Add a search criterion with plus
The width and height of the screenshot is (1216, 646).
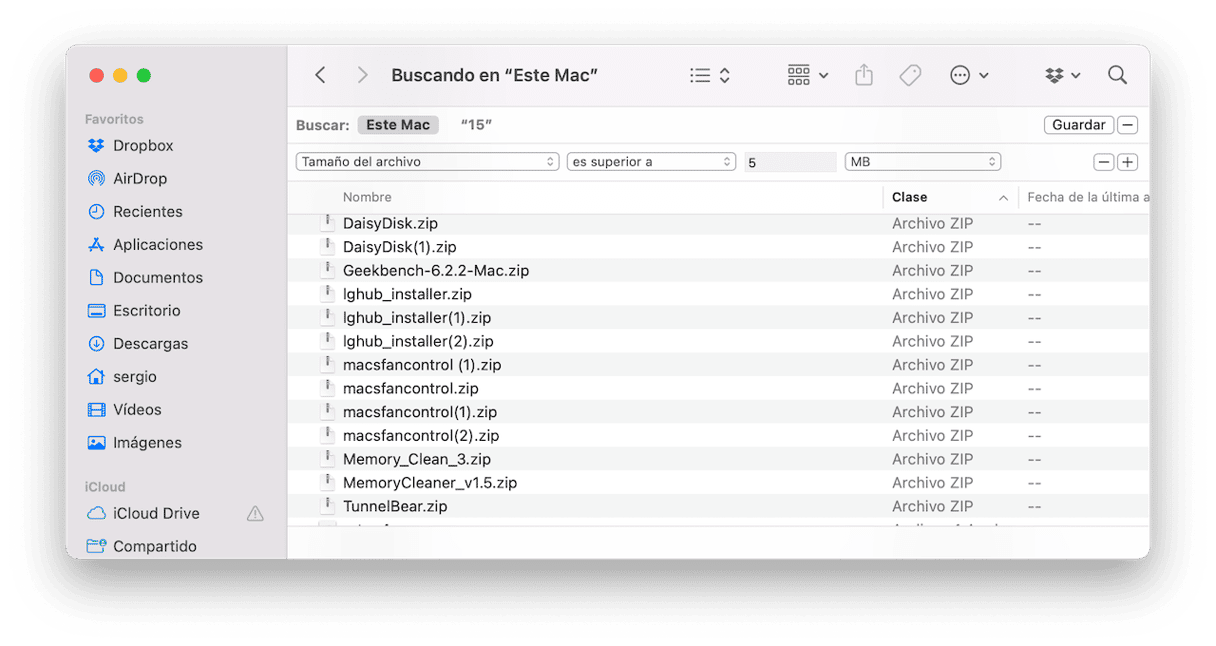(1127, 162)
